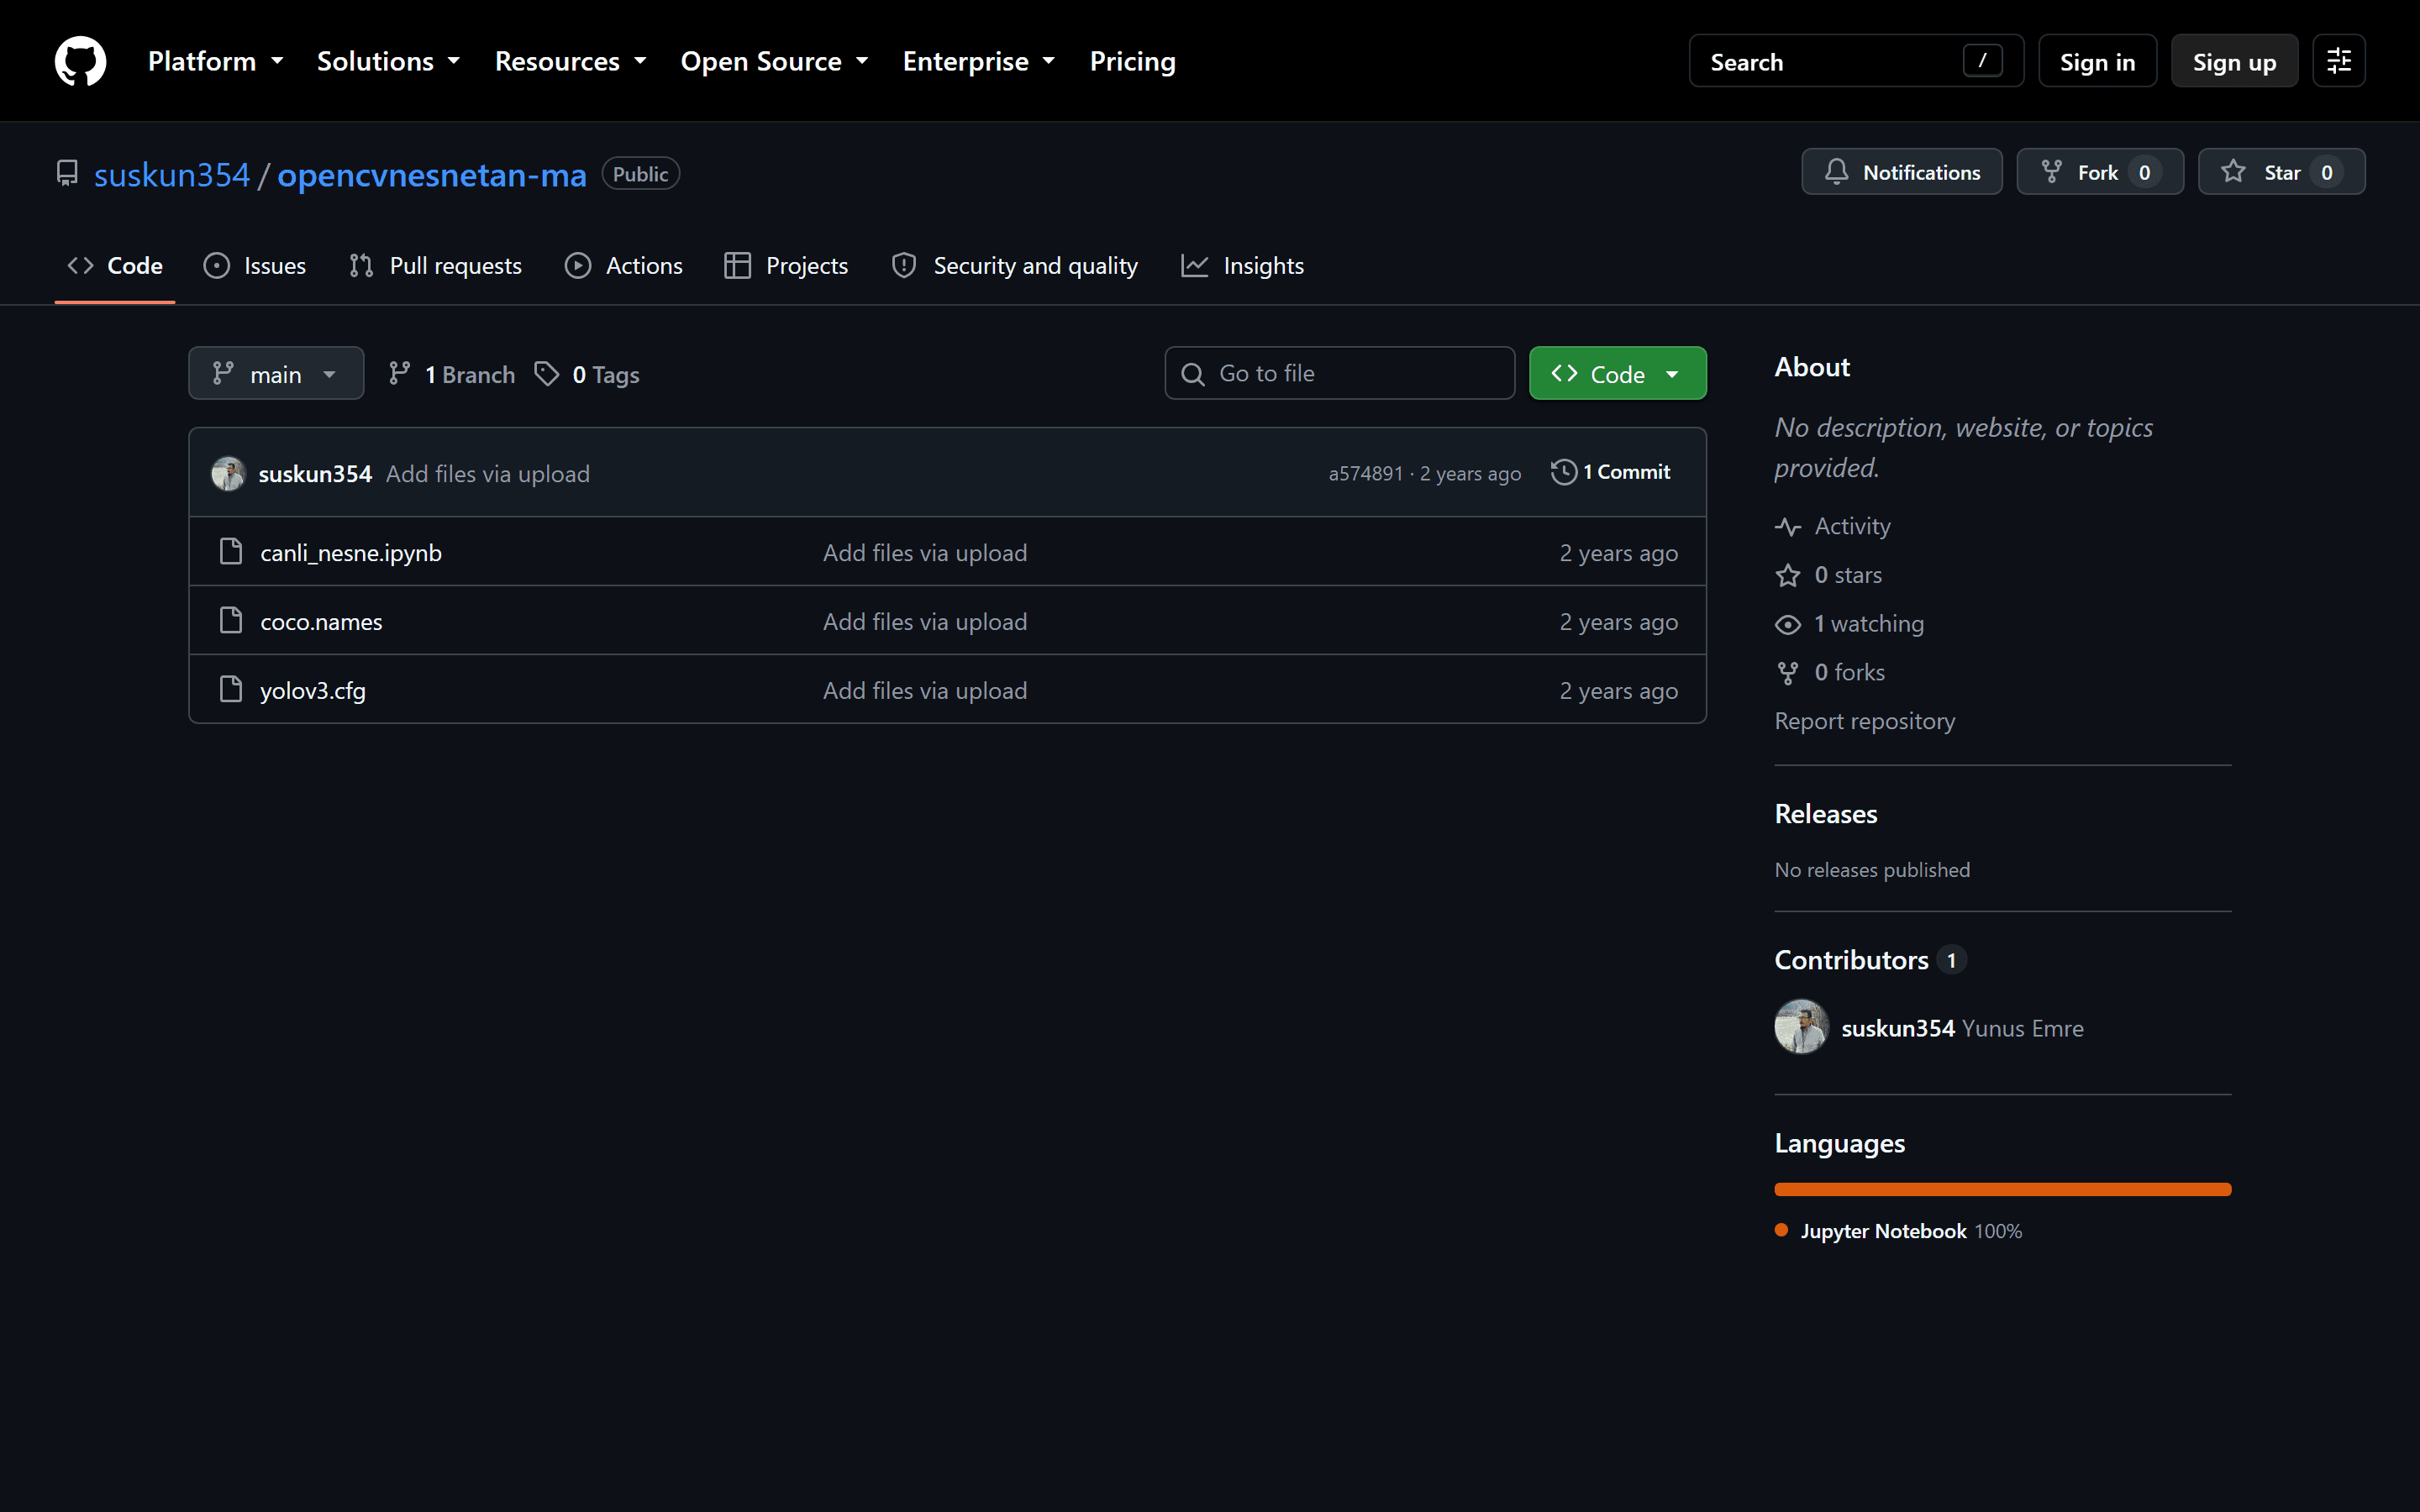2420x1512 pixels.
Task: Star this repository with the Star button
Action: point(2281,172)
